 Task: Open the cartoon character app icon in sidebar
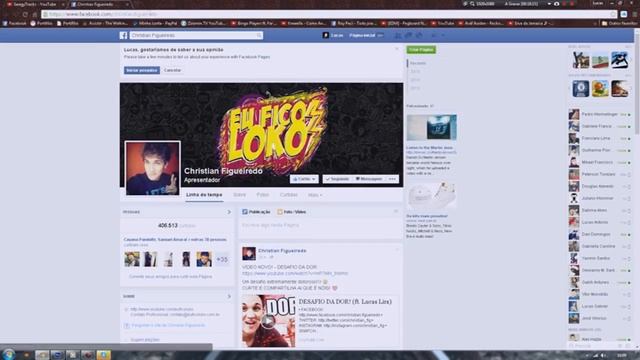600,89
